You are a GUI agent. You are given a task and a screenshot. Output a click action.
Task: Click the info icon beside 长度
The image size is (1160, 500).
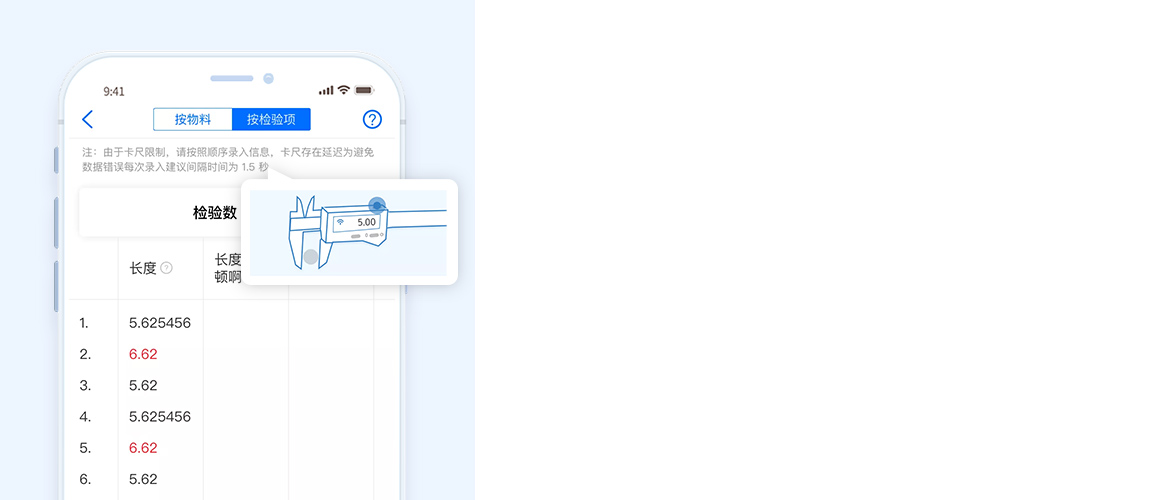tap(166, 268)
